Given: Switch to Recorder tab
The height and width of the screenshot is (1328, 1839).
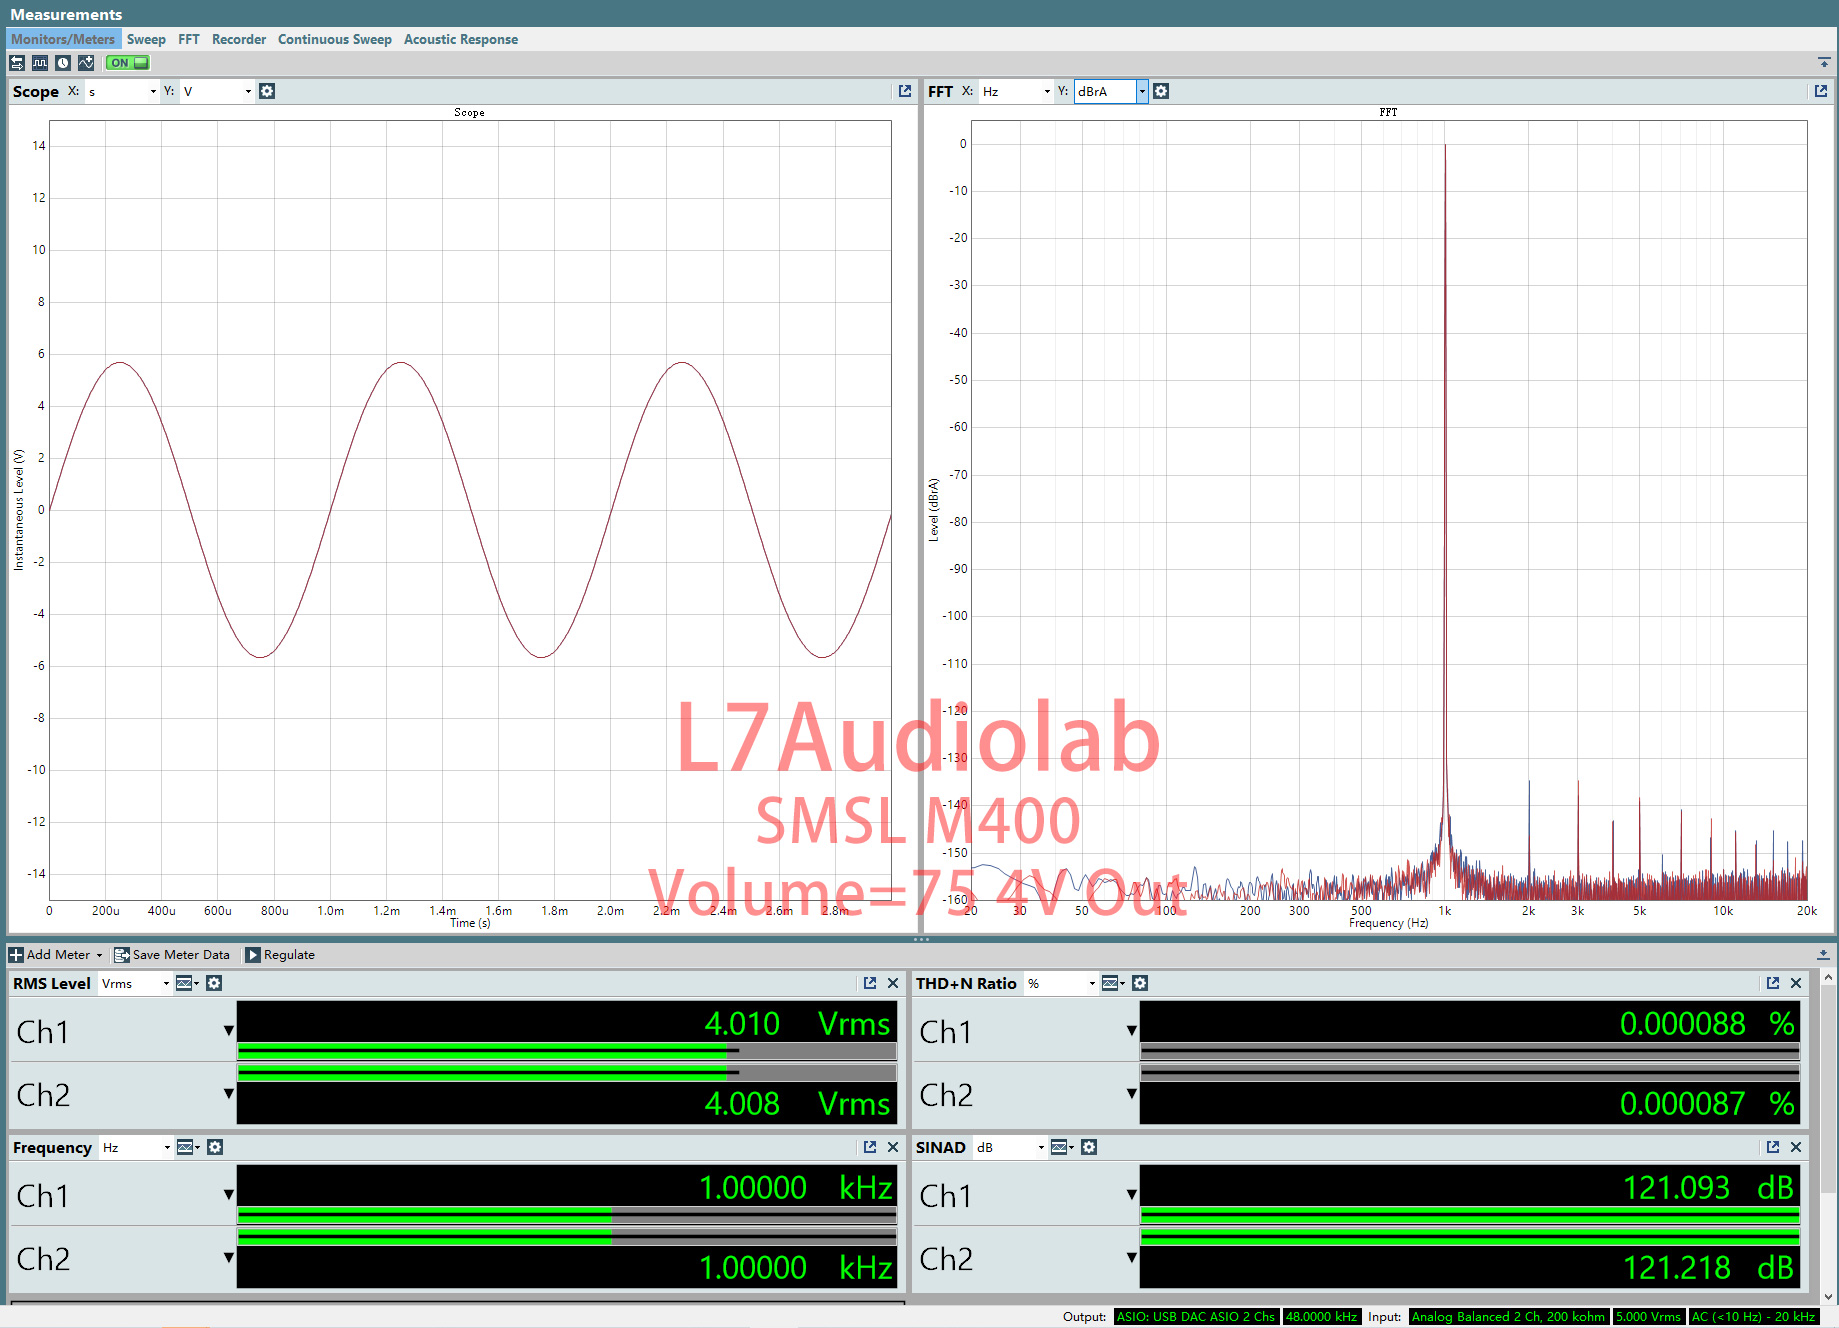Looking at the screenshot, I should (239, 39).
